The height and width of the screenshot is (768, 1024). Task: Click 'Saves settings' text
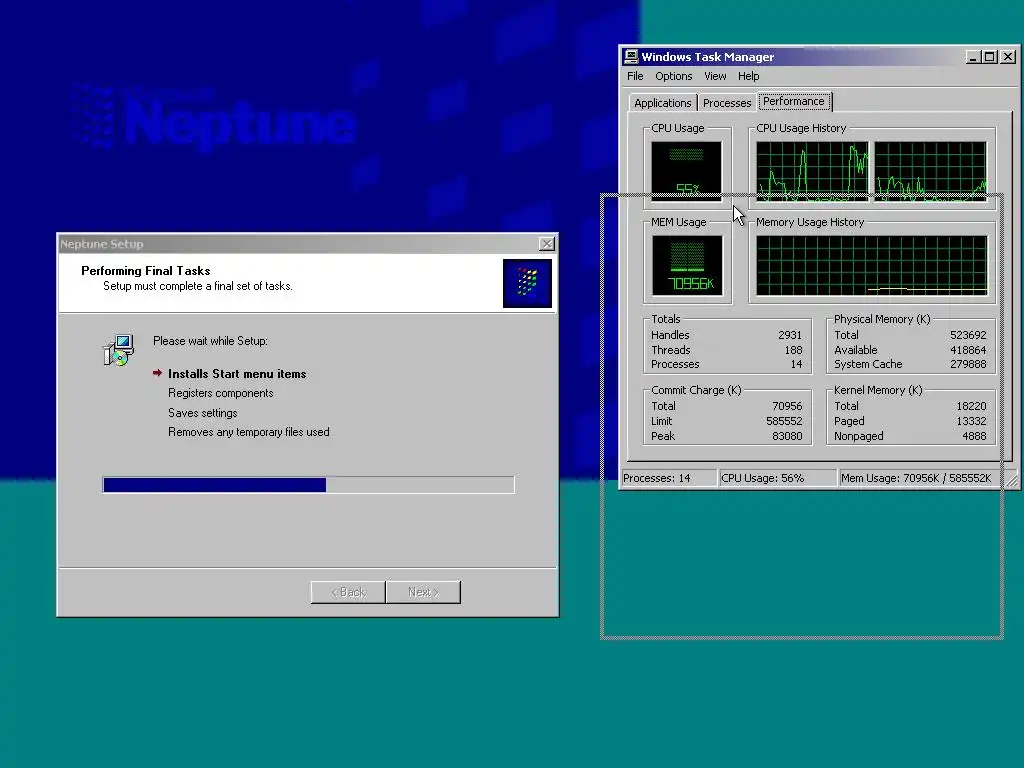pyautogui.click(x=202, y=413)
